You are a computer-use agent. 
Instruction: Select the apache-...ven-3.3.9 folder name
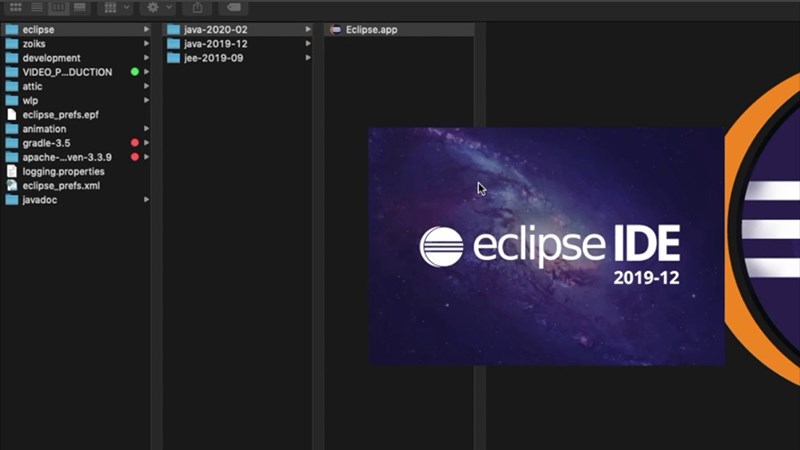[67, 157]
